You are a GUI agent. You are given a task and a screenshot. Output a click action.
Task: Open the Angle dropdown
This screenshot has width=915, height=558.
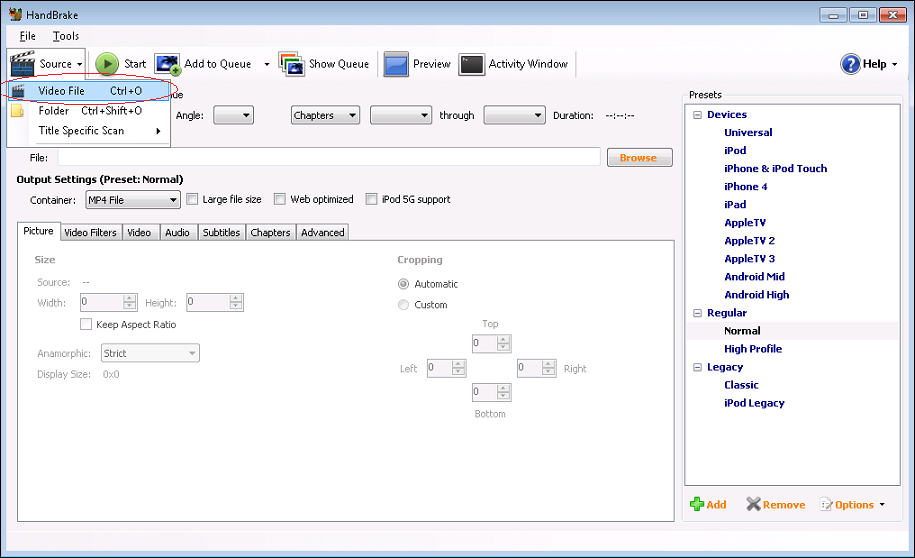[x=233, y=116]
